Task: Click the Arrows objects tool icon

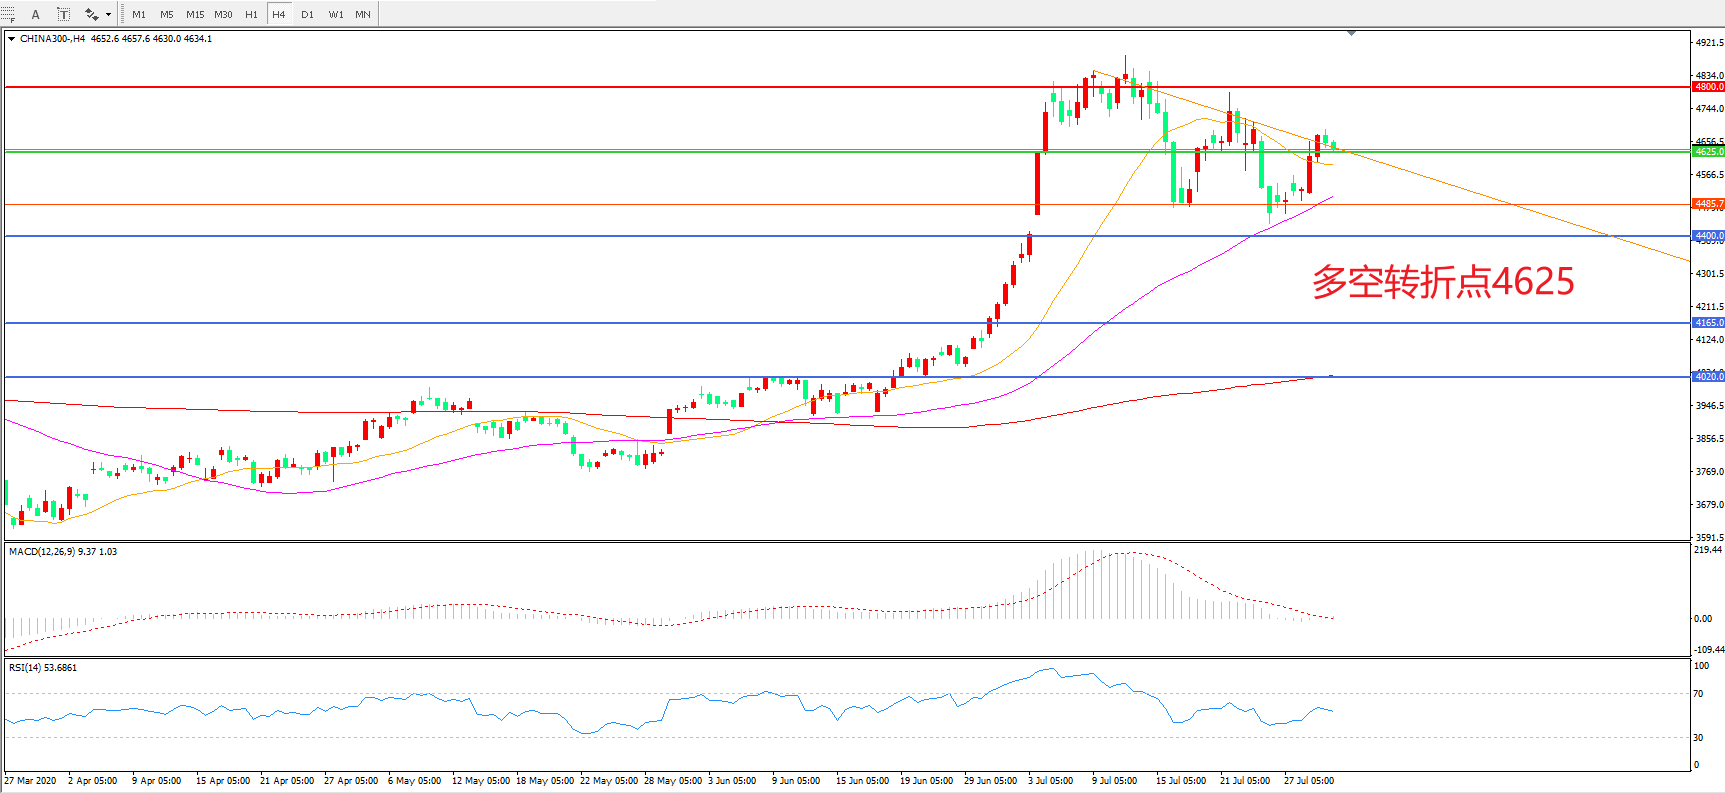Action: tap(91, 14)
